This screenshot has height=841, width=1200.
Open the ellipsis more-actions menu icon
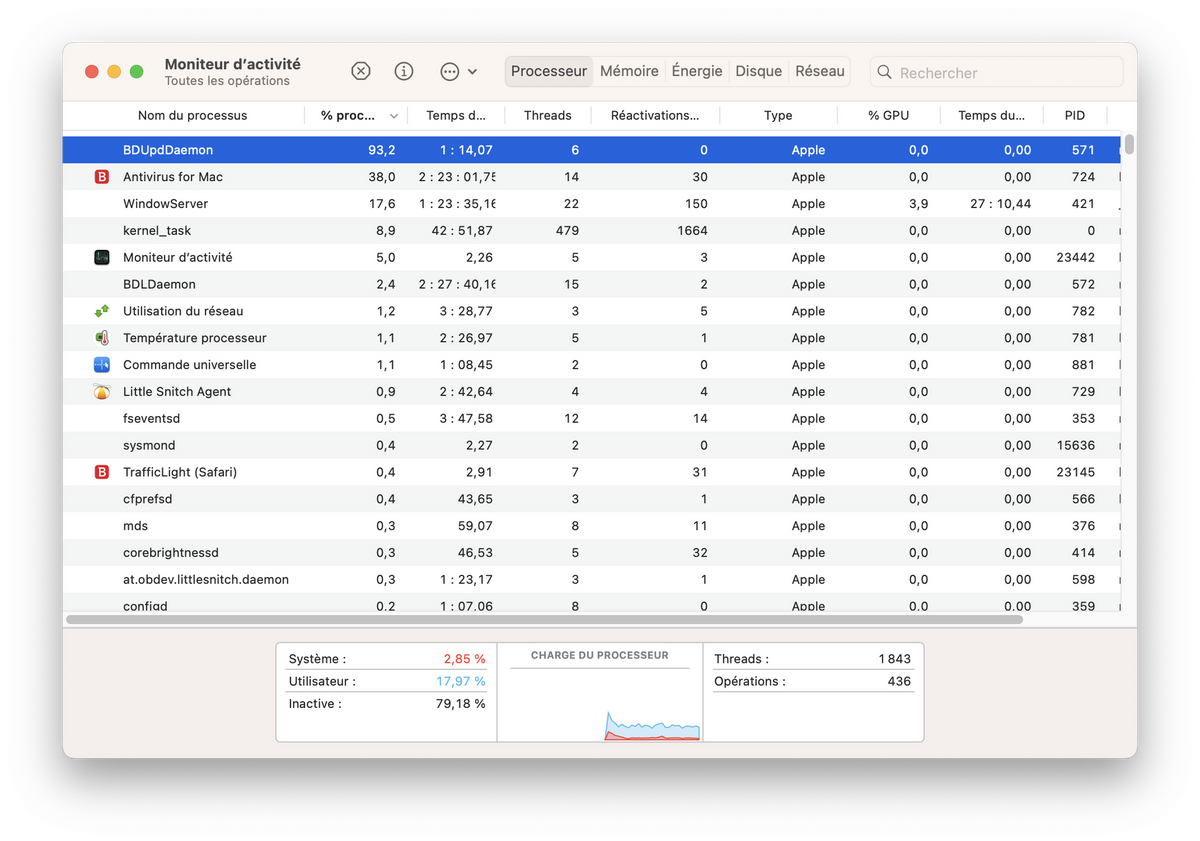450,72
